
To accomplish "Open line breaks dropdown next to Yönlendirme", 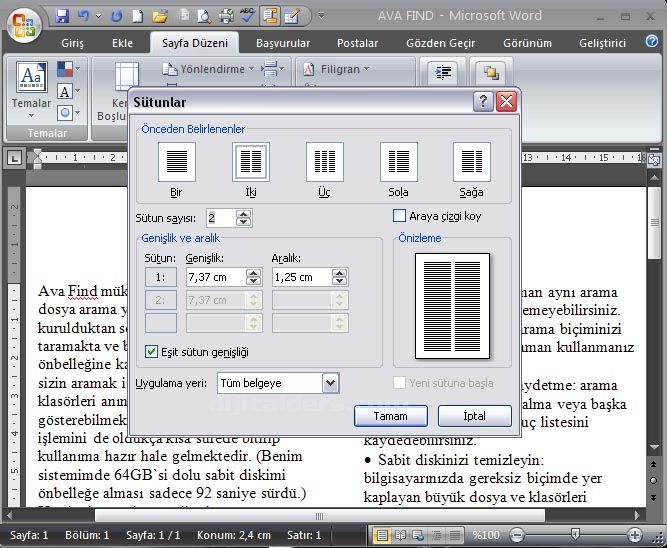I will (x=273, y=69).
